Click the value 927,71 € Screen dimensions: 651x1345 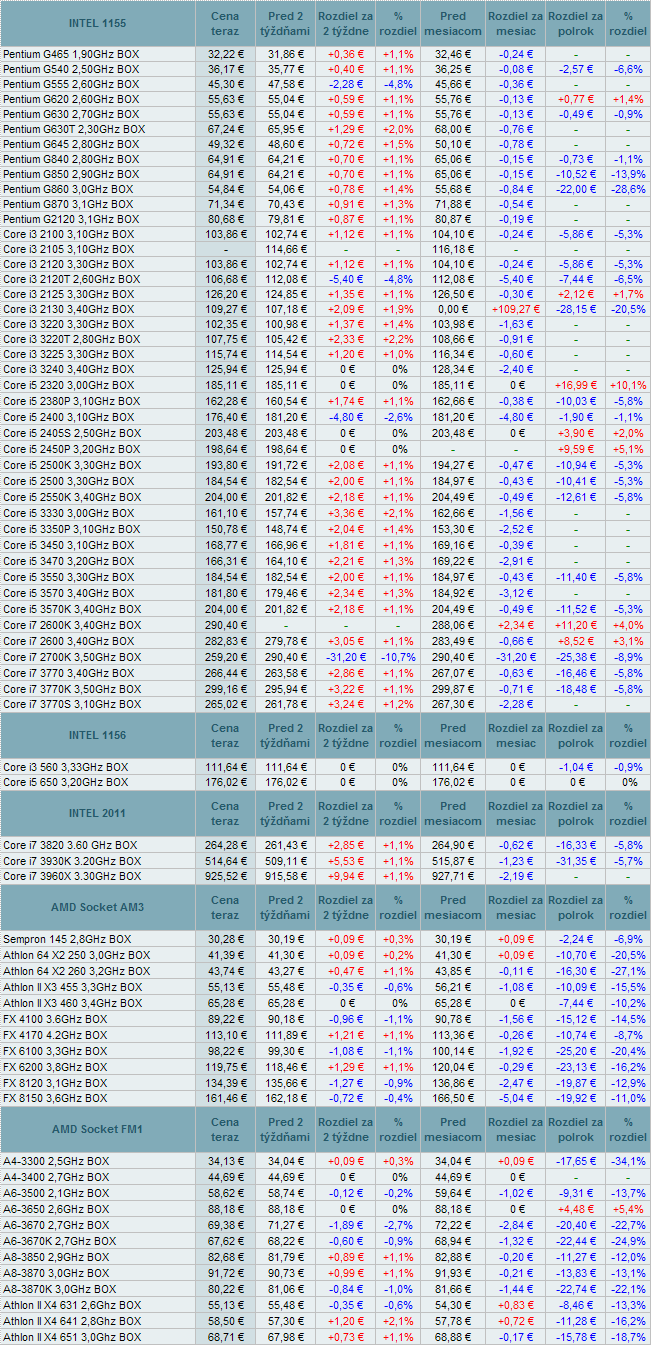(x=453, y=876)
